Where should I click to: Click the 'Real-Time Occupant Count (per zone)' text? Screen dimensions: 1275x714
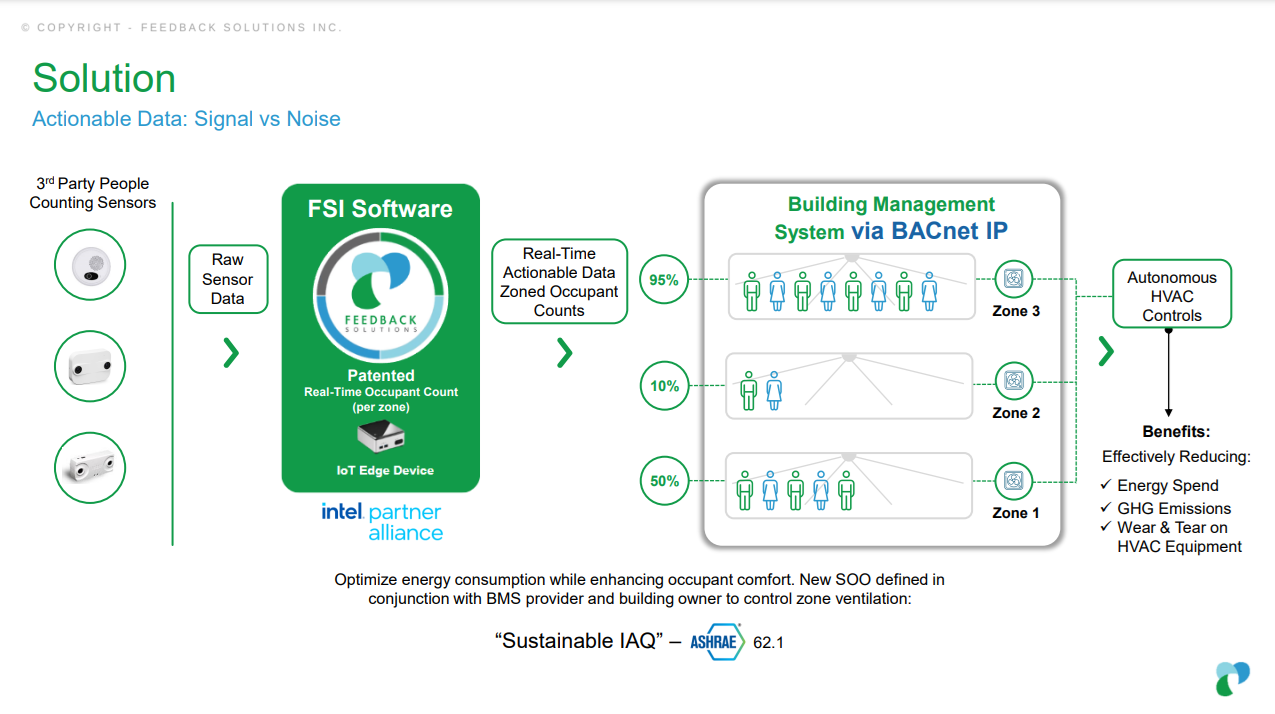tap(381, 399)
